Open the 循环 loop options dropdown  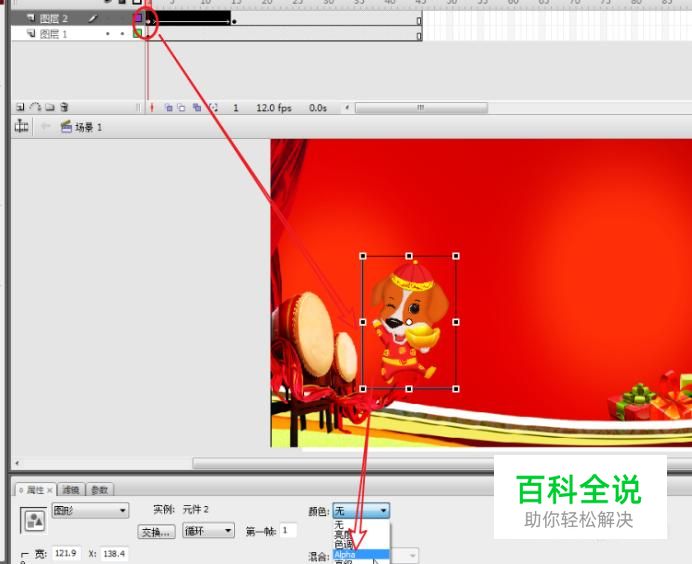pyautogui.click(x=208, y=530)
